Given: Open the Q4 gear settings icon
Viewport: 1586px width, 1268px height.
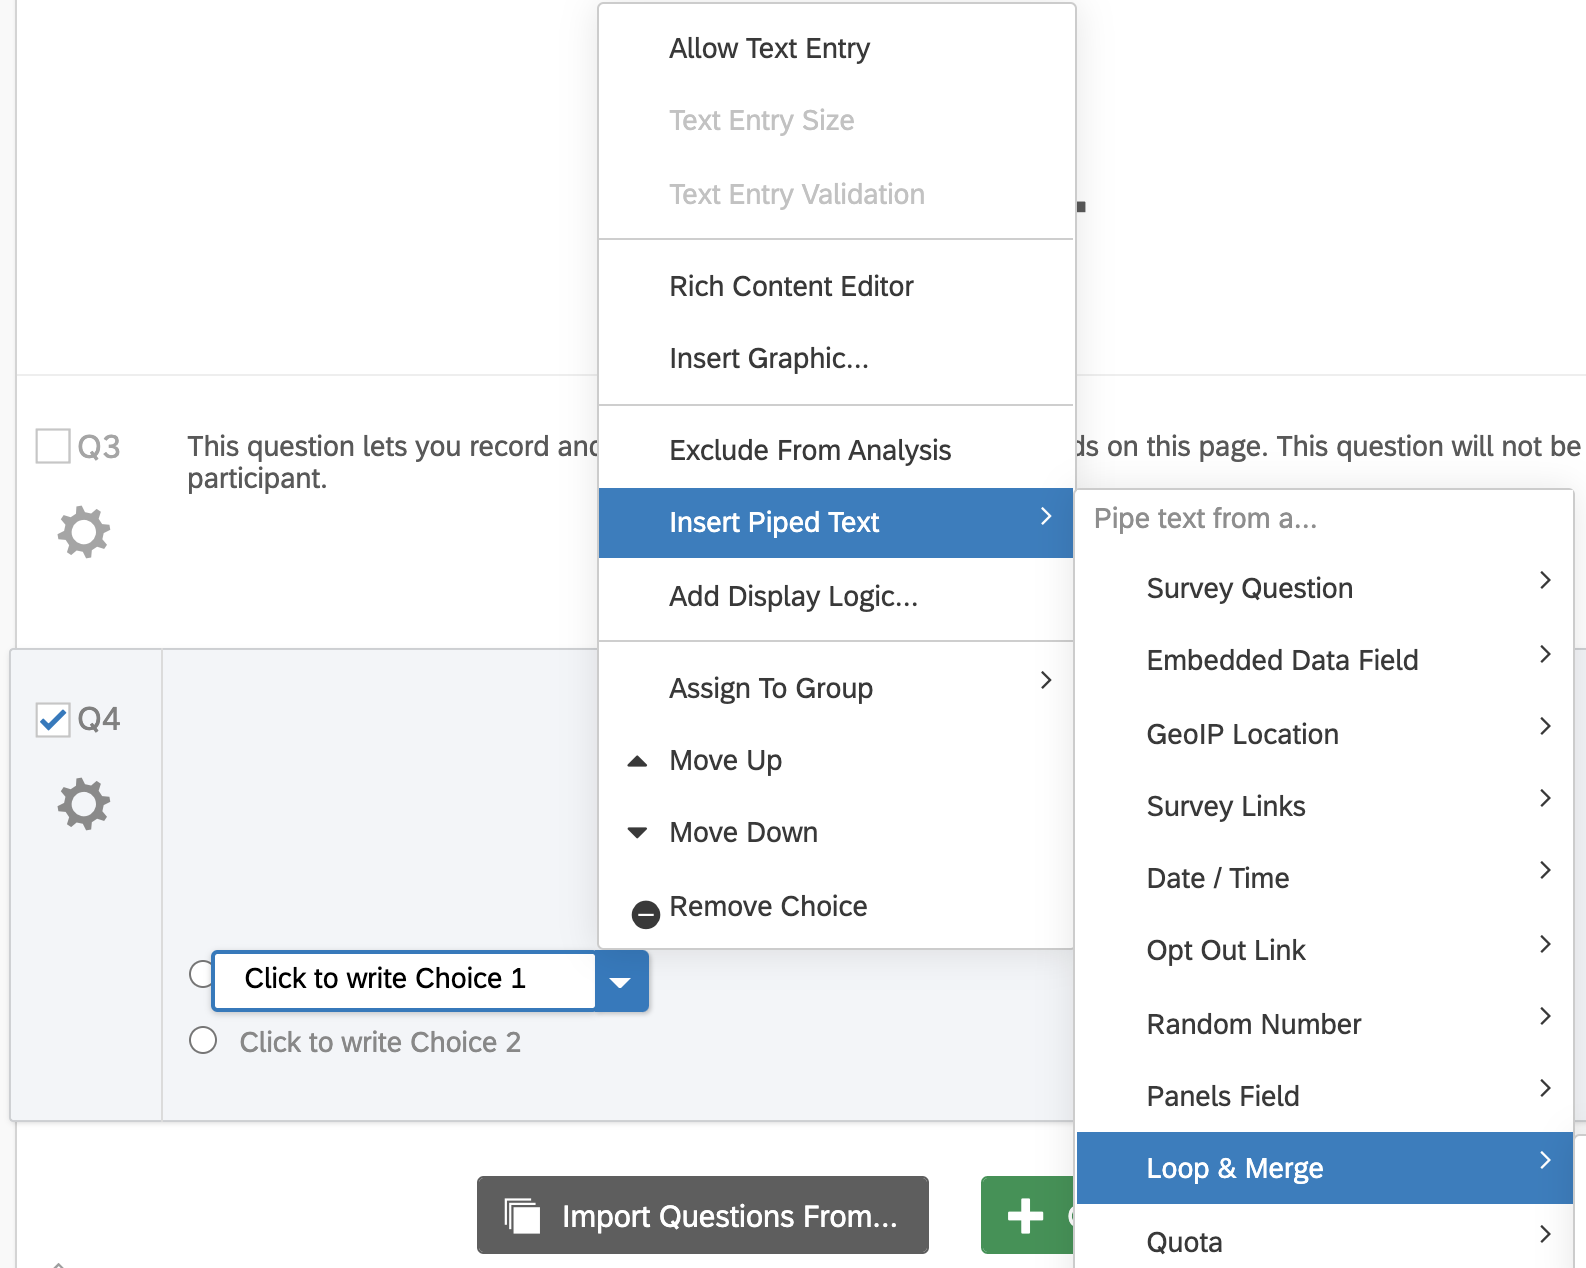Looking at the screenshot, I should click(x=84, y=804).
